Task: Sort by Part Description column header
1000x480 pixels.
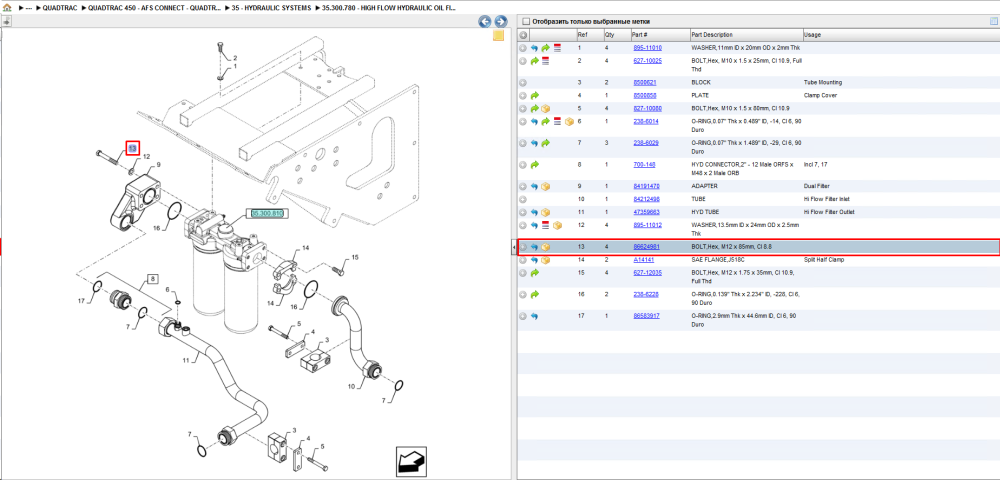Action: pos(746,35)
